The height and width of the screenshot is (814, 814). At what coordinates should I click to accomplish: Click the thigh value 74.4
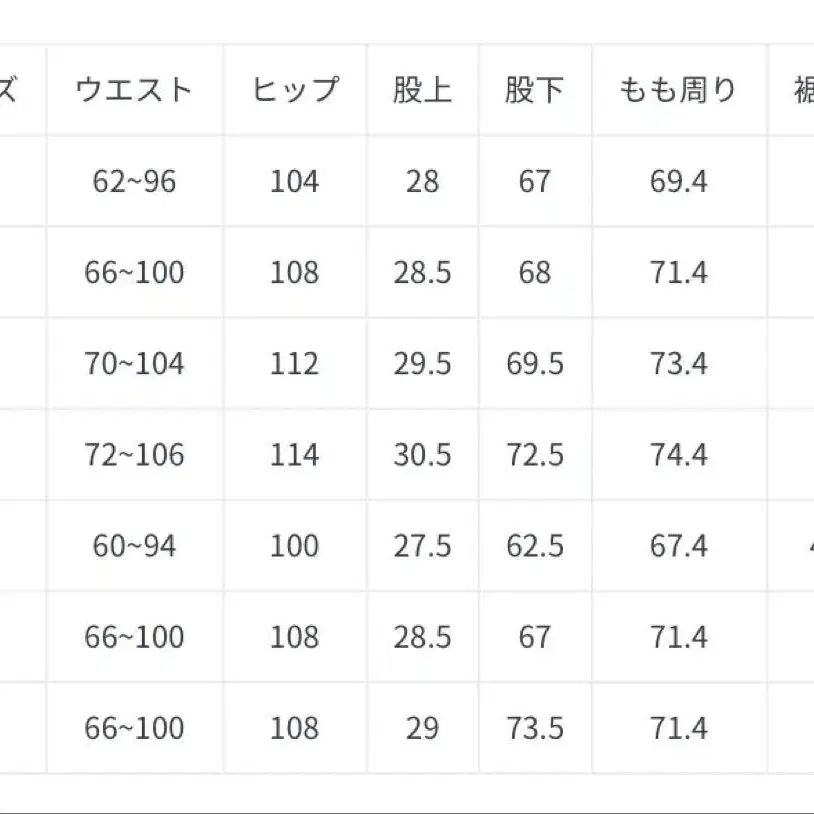[679, 455]
